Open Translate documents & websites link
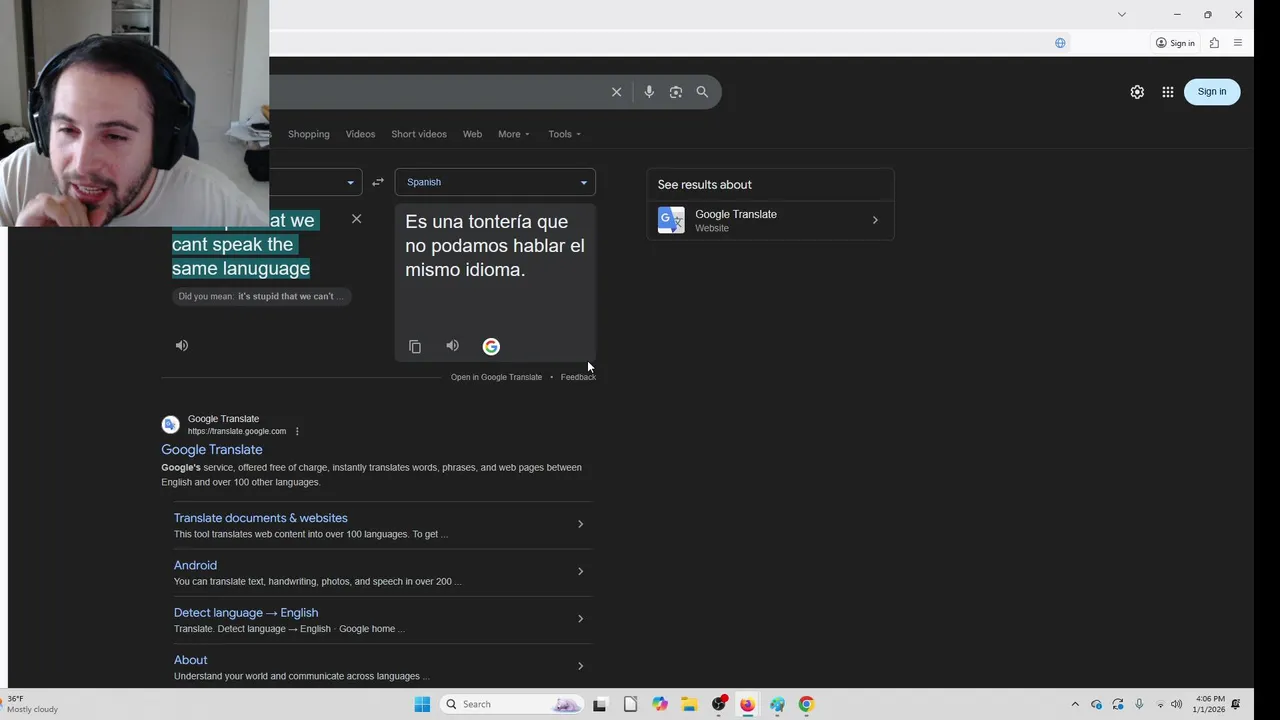 pos(261,518)
